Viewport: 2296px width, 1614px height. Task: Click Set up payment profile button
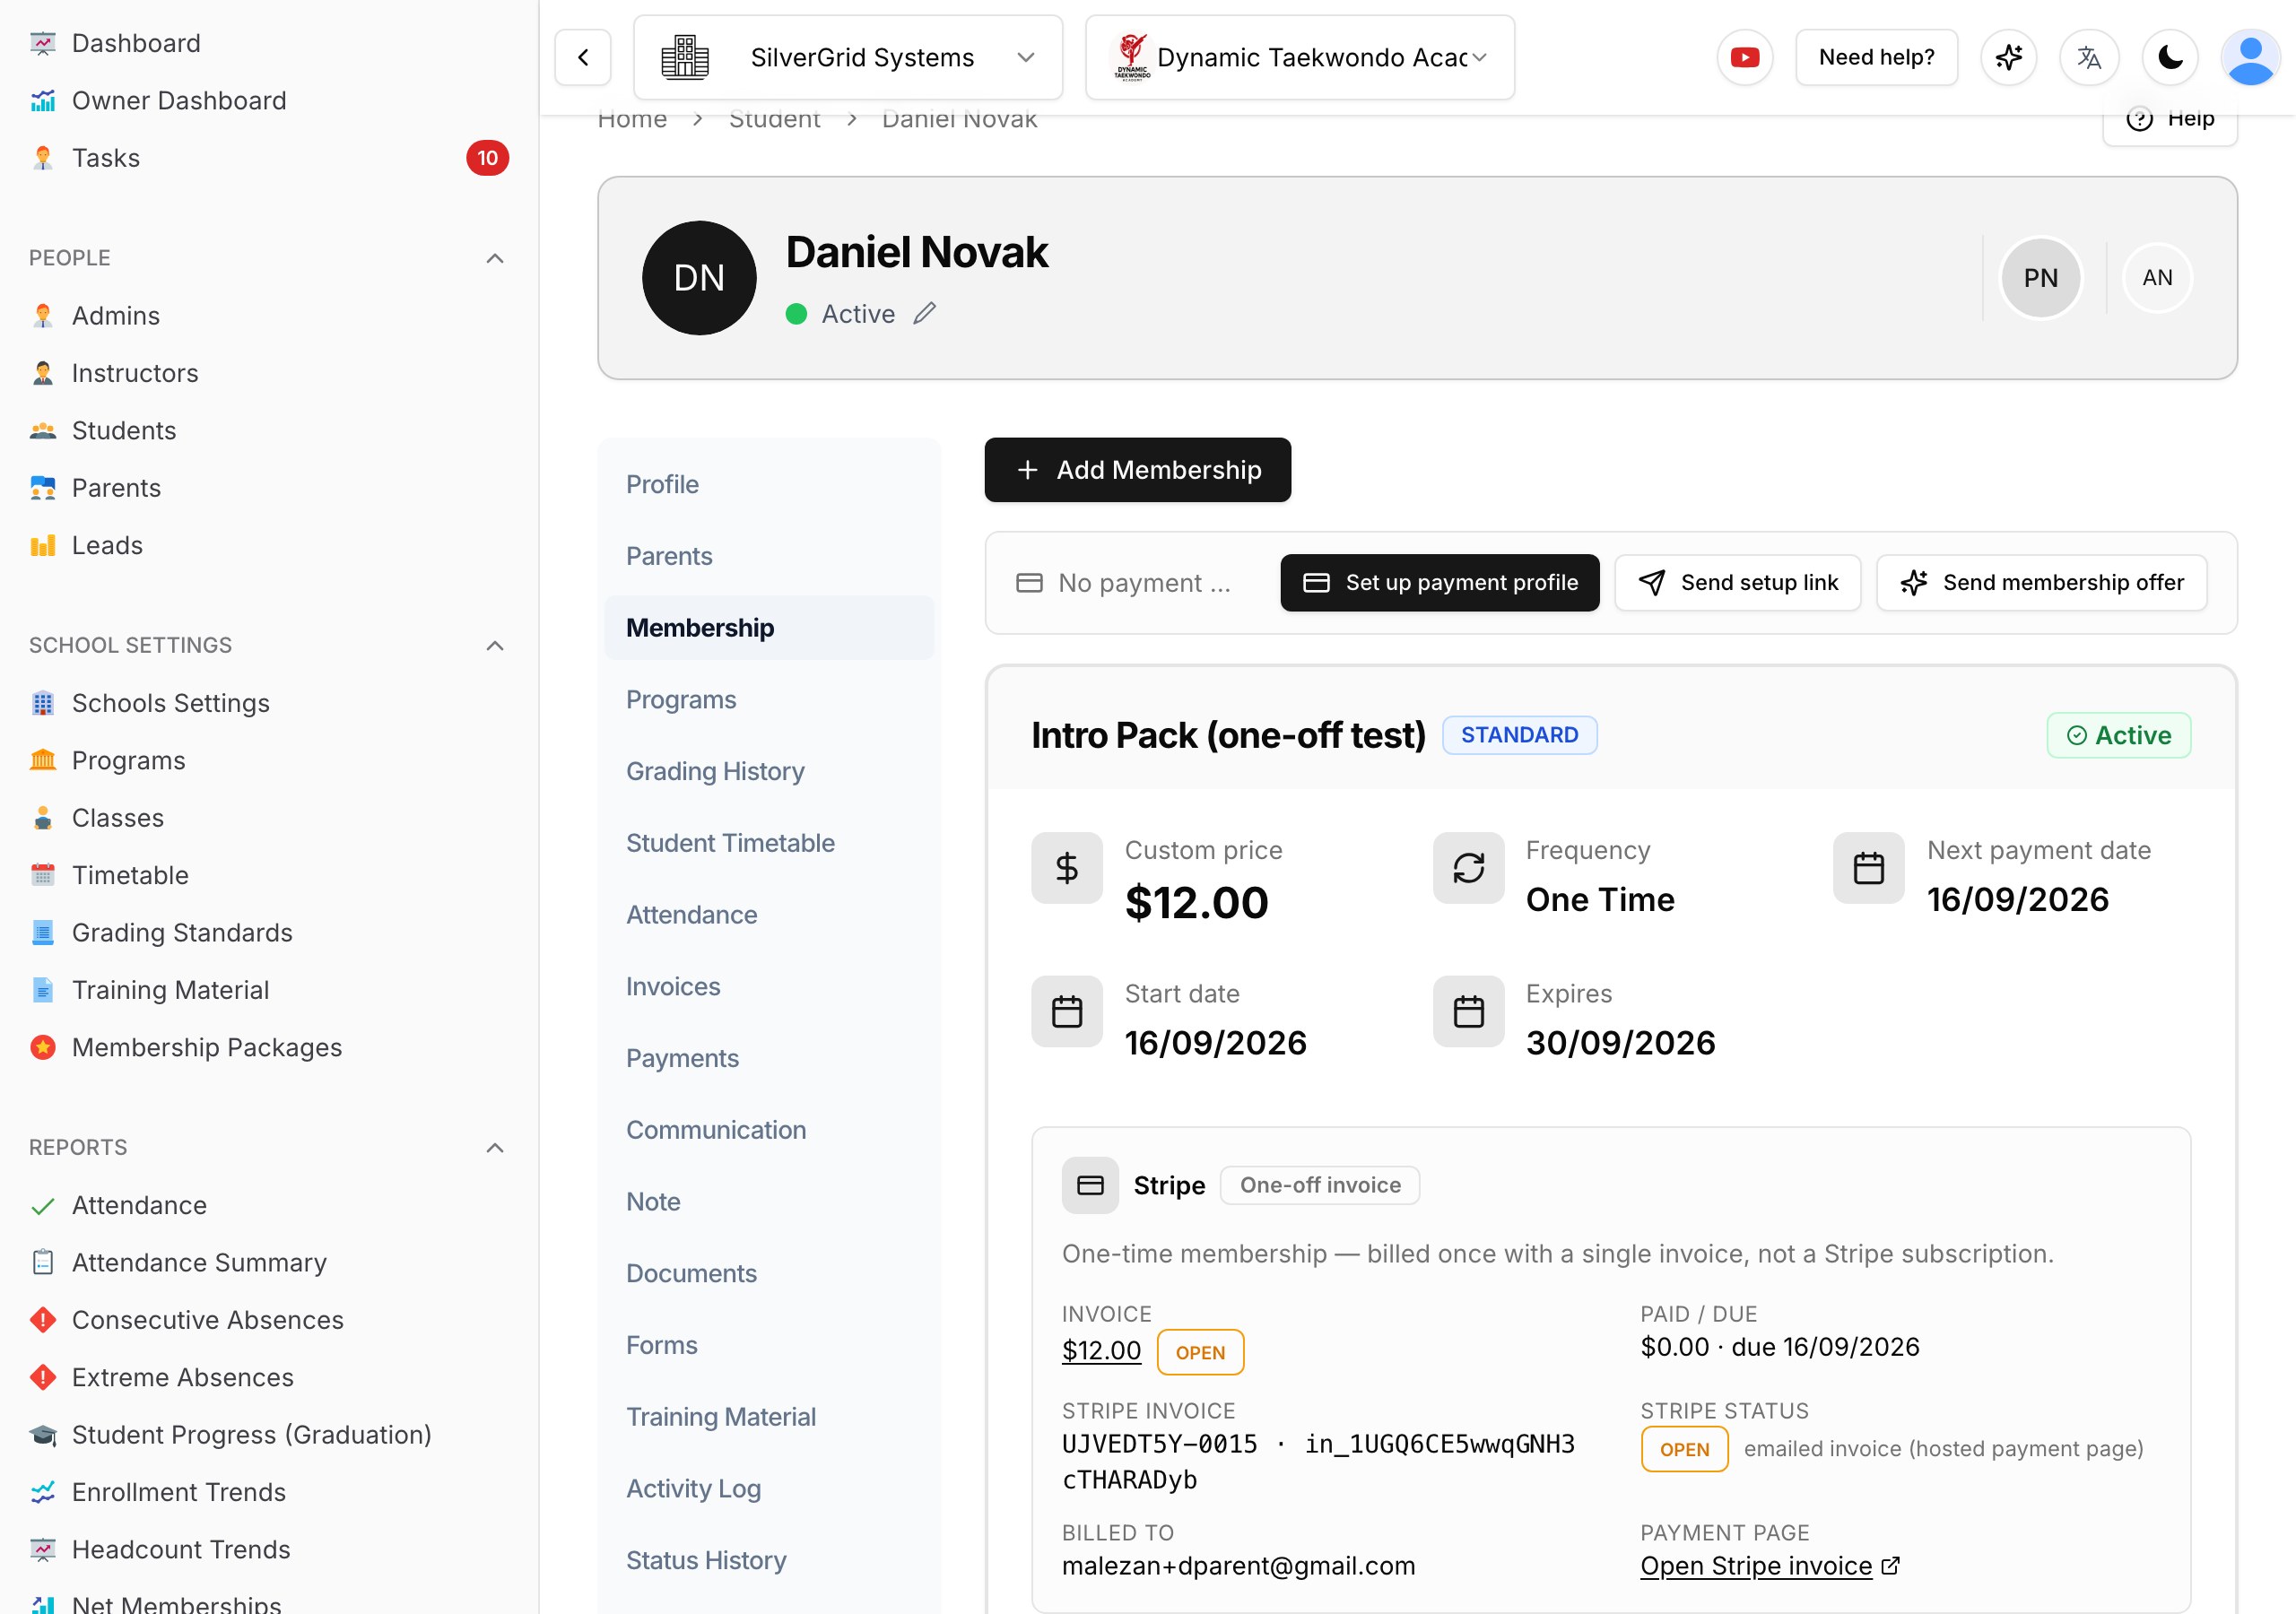[1439, 582]
